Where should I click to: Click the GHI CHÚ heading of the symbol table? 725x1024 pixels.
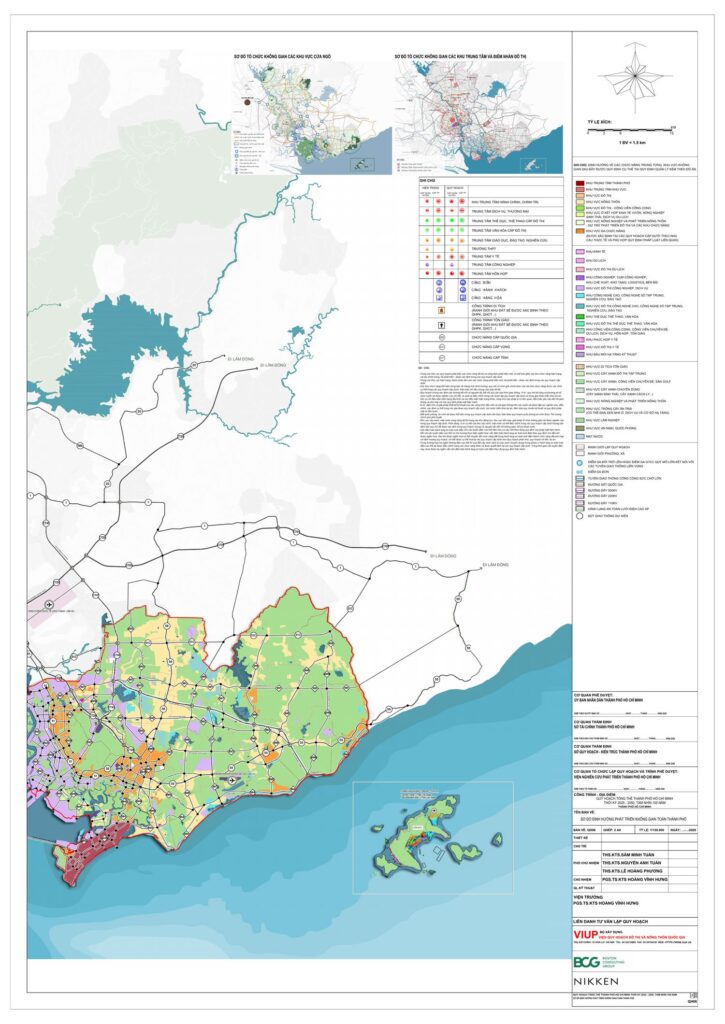pos(427,180)
